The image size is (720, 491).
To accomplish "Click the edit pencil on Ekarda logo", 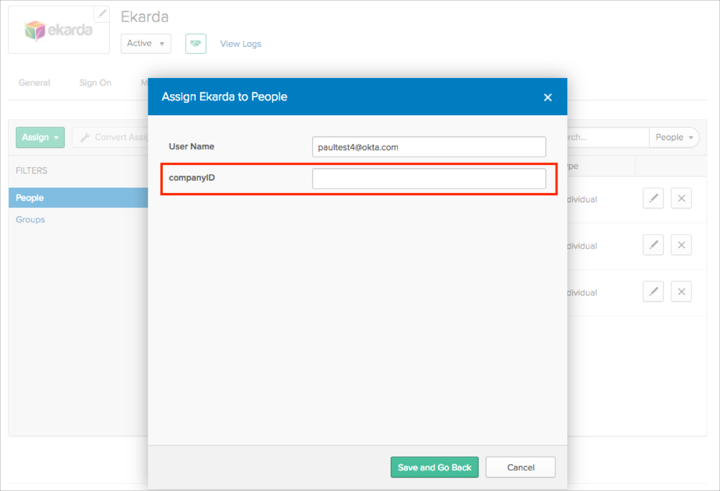I will click(x=102, y=14).
